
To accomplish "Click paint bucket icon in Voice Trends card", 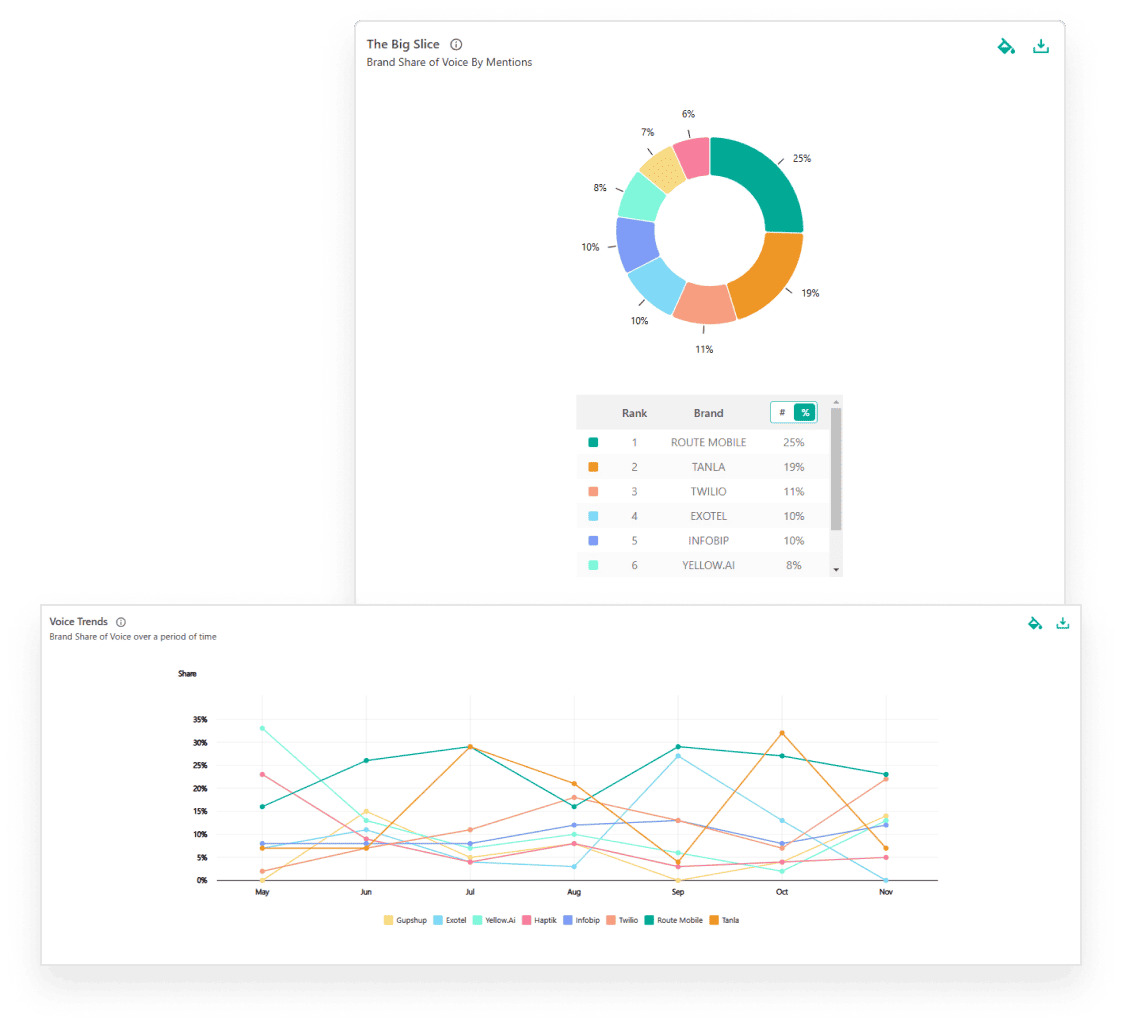I will click(1035, 623).
